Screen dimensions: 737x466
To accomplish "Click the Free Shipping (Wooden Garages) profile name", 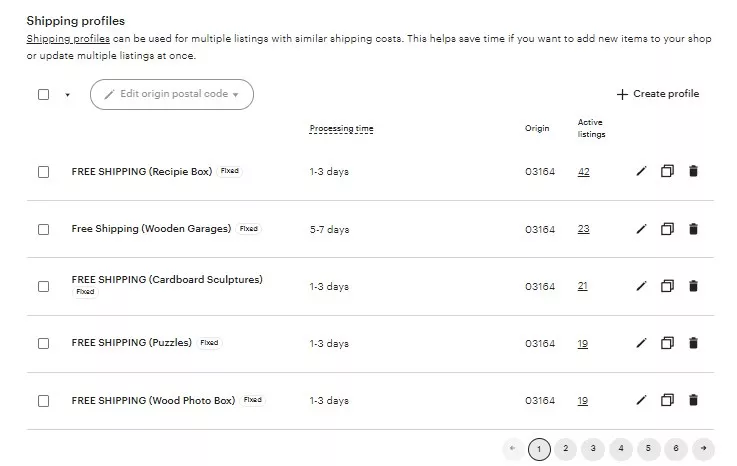I will [x=151, y=229].
